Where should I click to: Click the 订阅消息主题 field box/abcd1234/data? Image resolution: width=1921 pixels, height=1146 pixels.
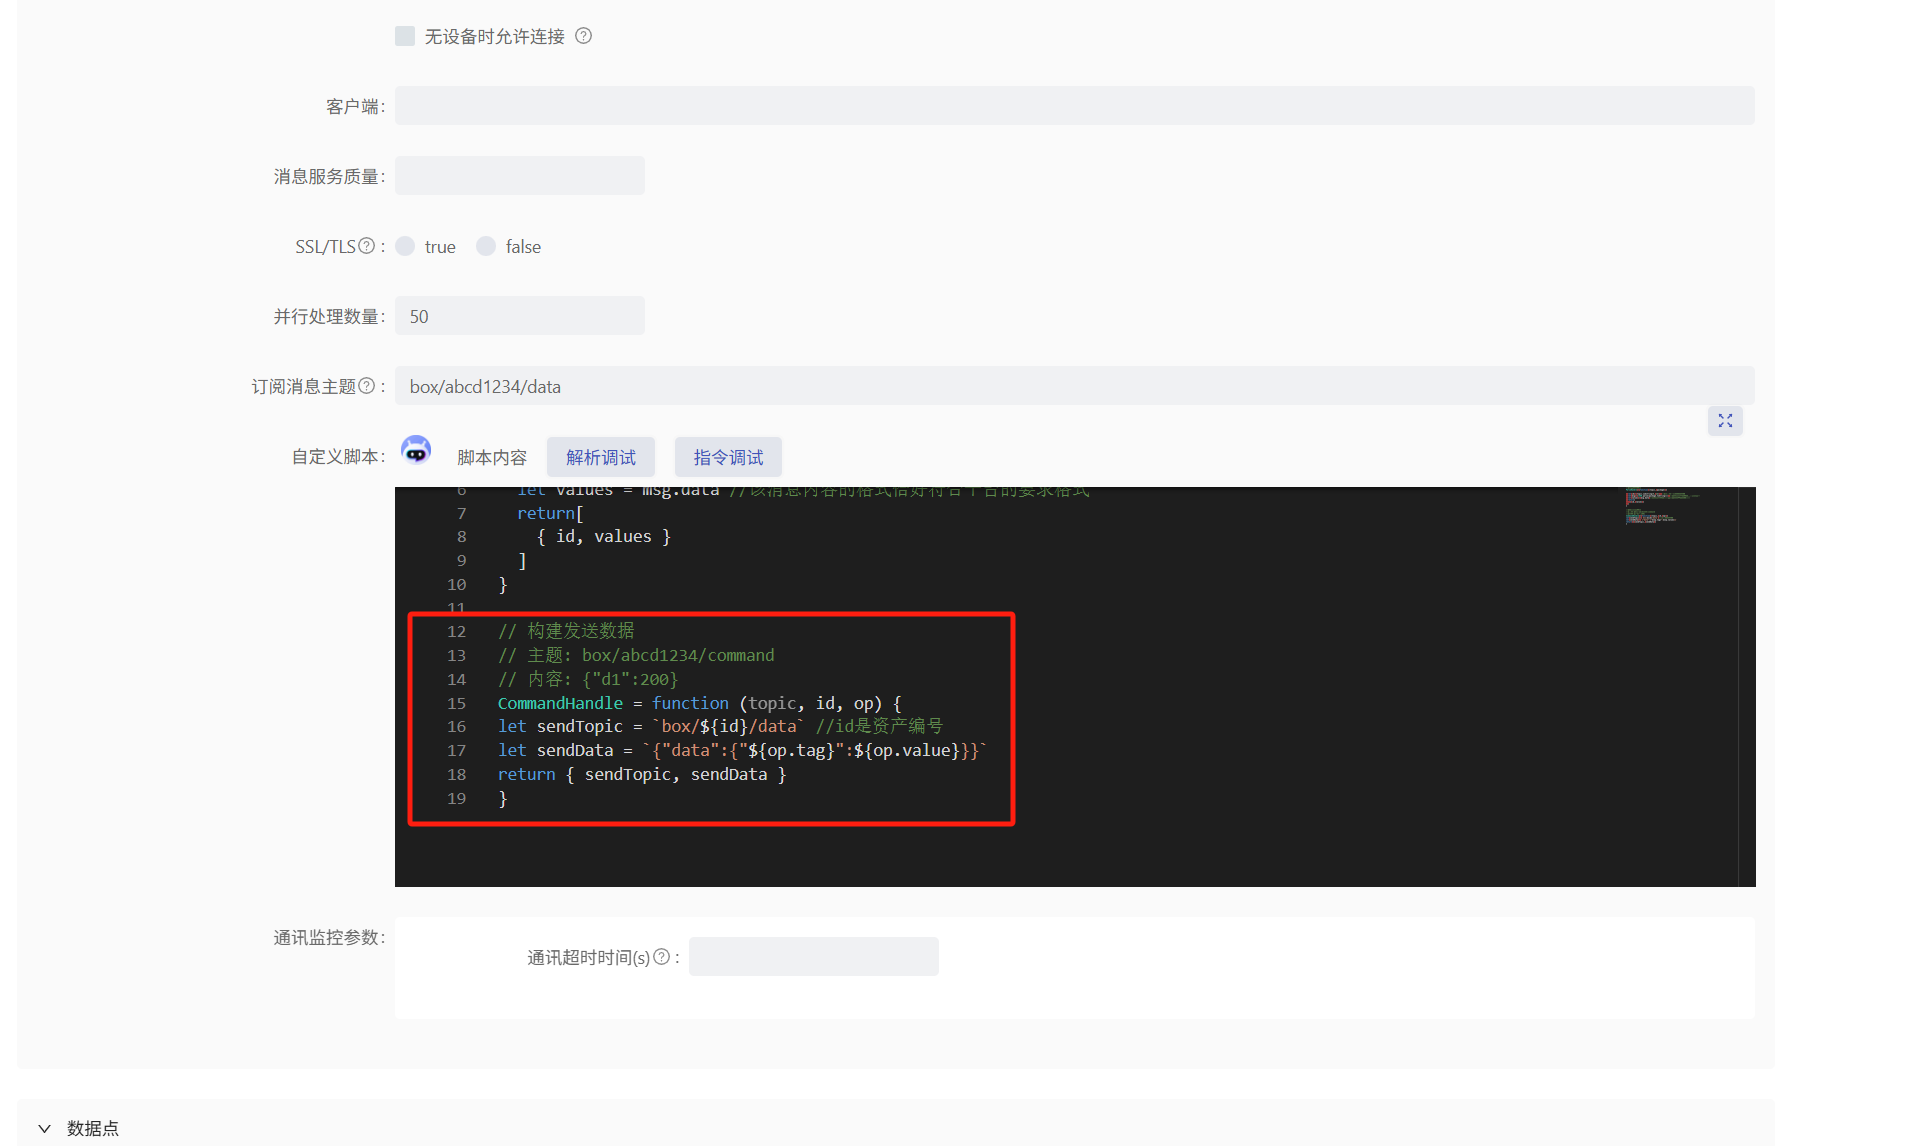(x=1074, y=386)
